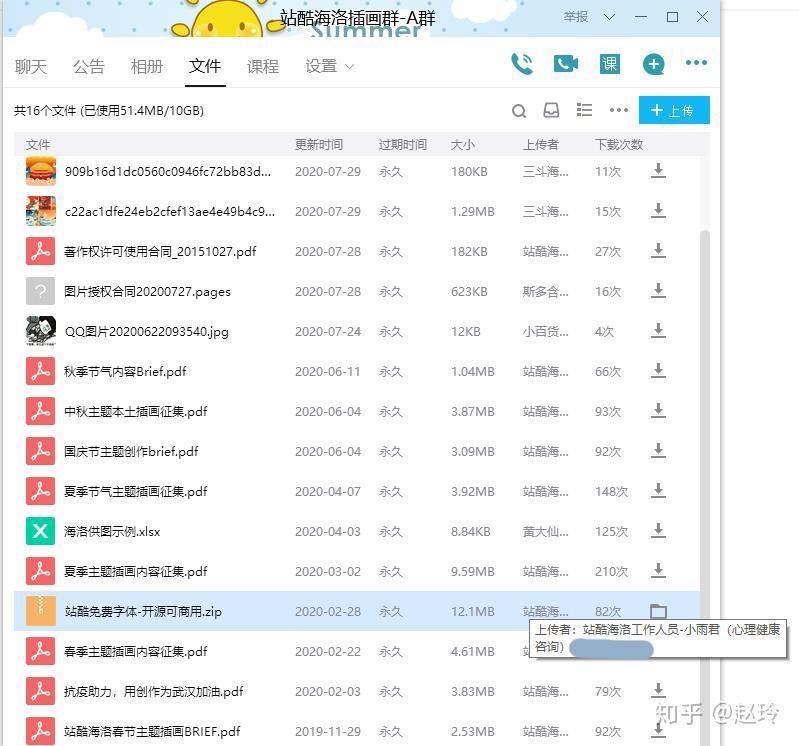Open the 设置 tab

pos(321,66)
